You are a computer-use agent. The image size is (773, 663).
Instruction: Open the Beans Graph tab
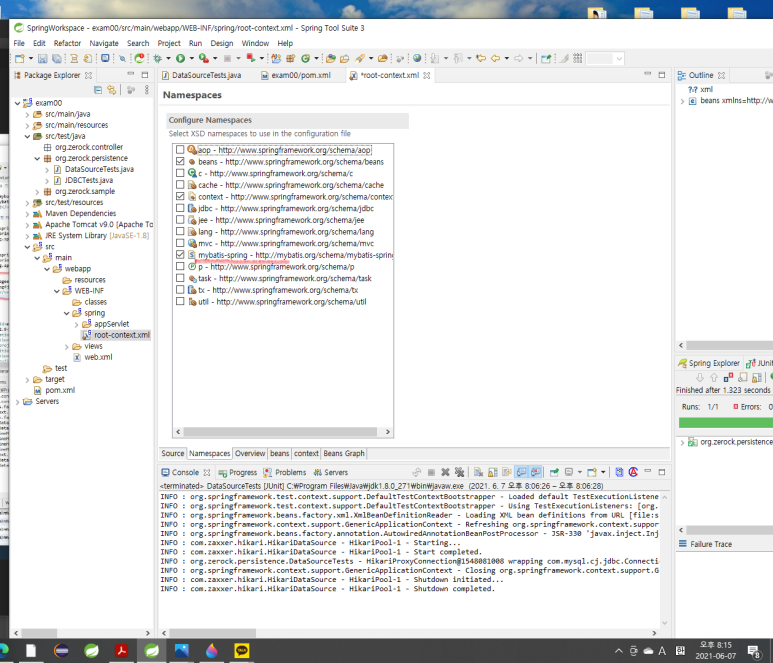(x=344, y=454)
